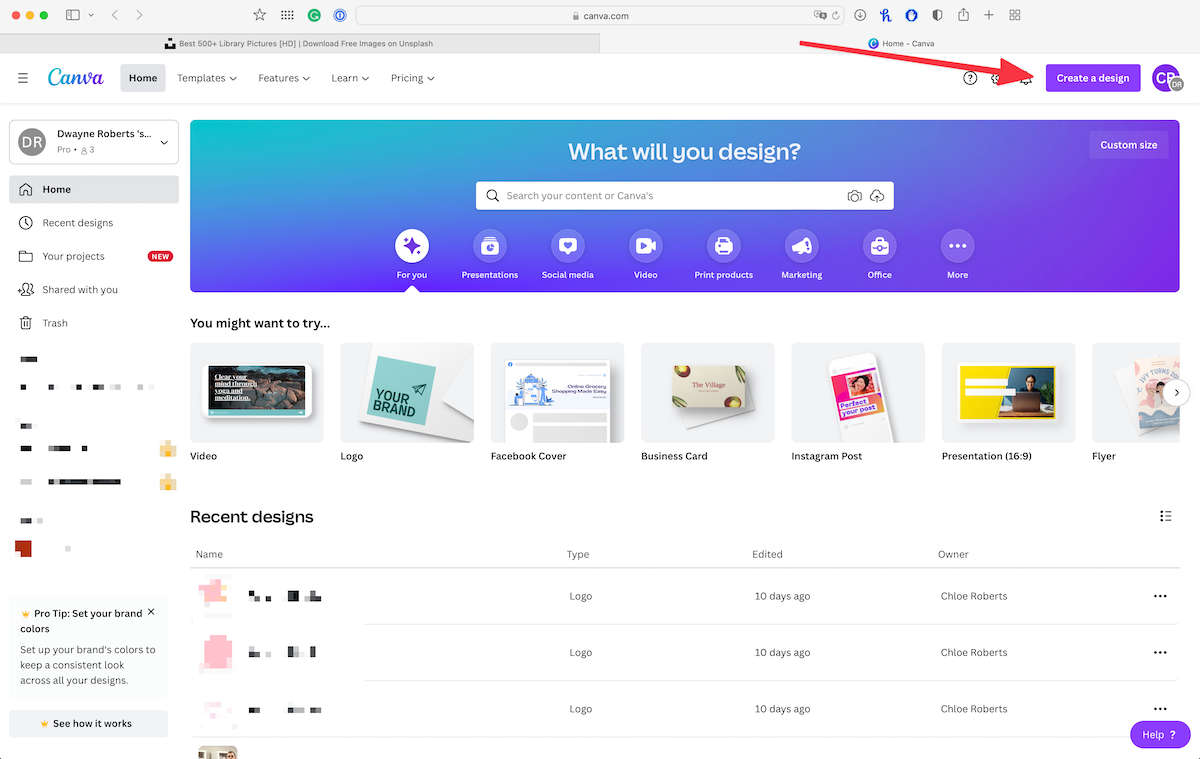Viewport: 1200px width, 759px height.
Task: Open the More categories icon
Action: (958, 245)
